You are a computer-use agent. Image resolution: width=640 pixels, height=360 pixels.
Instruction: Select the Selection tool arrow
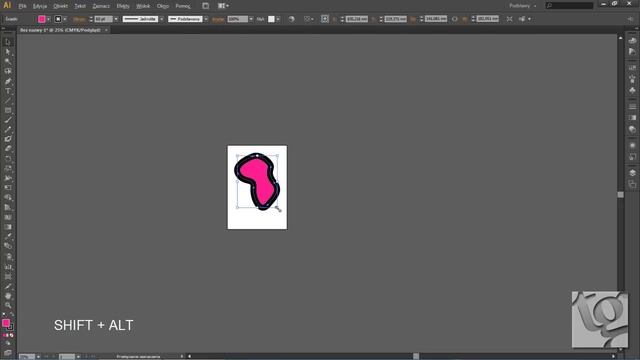point(8,42)
